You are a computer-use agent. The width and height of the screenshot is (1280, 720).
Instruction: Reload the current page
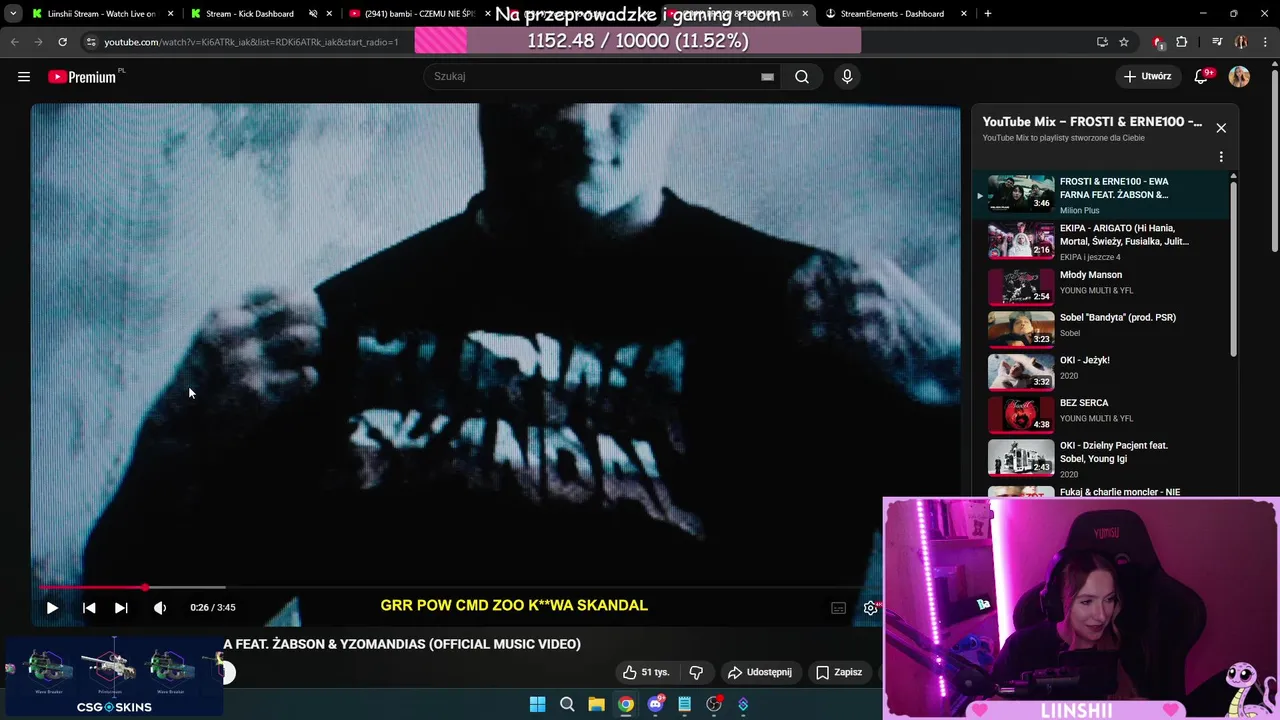[x=62, y=42]
